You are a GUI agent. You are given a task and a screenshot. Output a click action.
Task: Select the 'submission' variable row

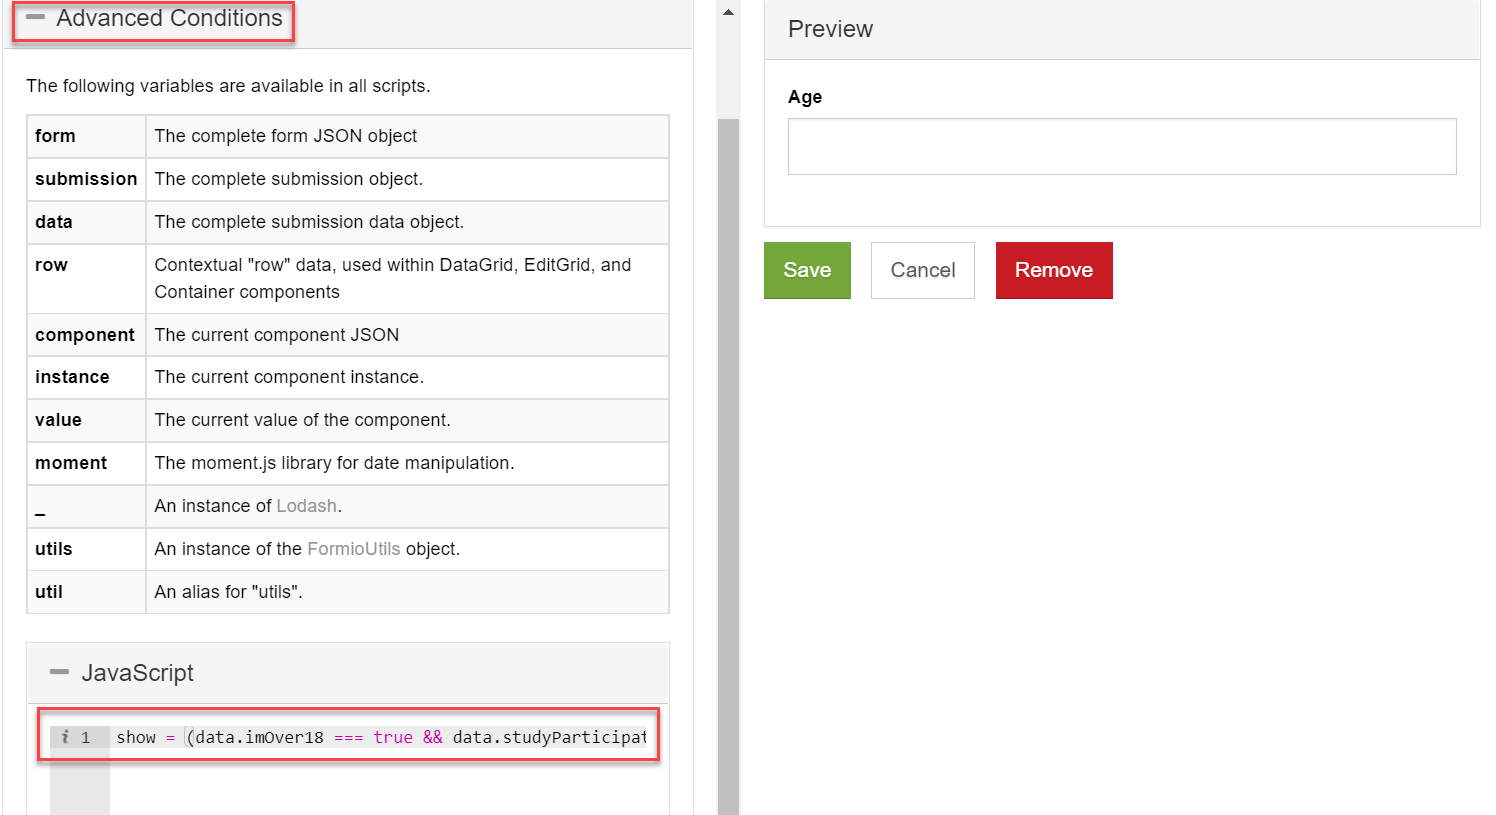tap(348, 179)
